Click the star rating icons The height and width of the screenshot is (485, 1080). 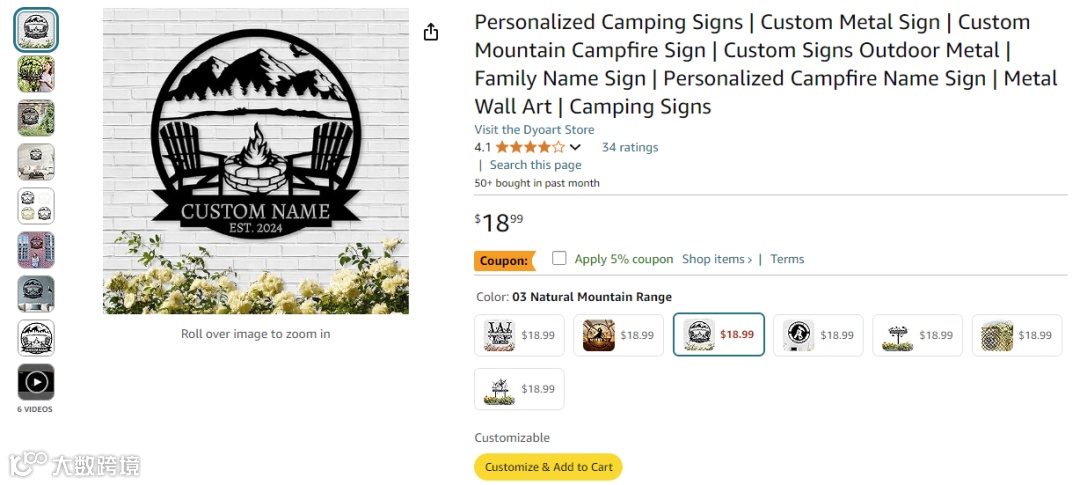[x=529, y=147]
